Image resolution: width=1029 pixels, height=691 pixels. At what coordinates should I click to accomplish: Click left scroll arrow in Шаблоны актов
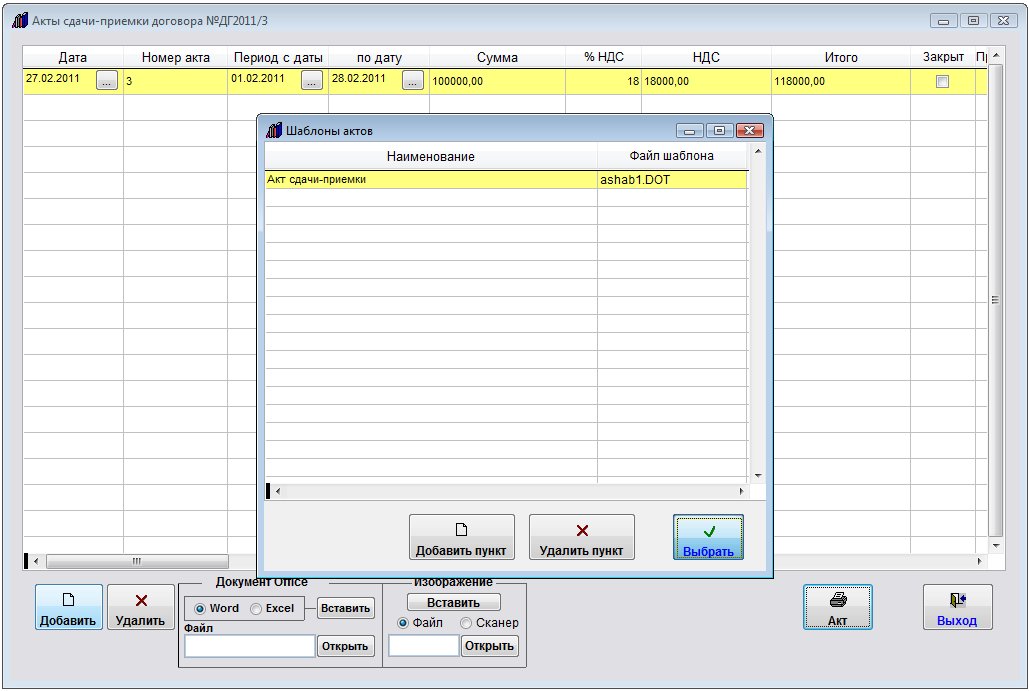click(x=278, y=491)
